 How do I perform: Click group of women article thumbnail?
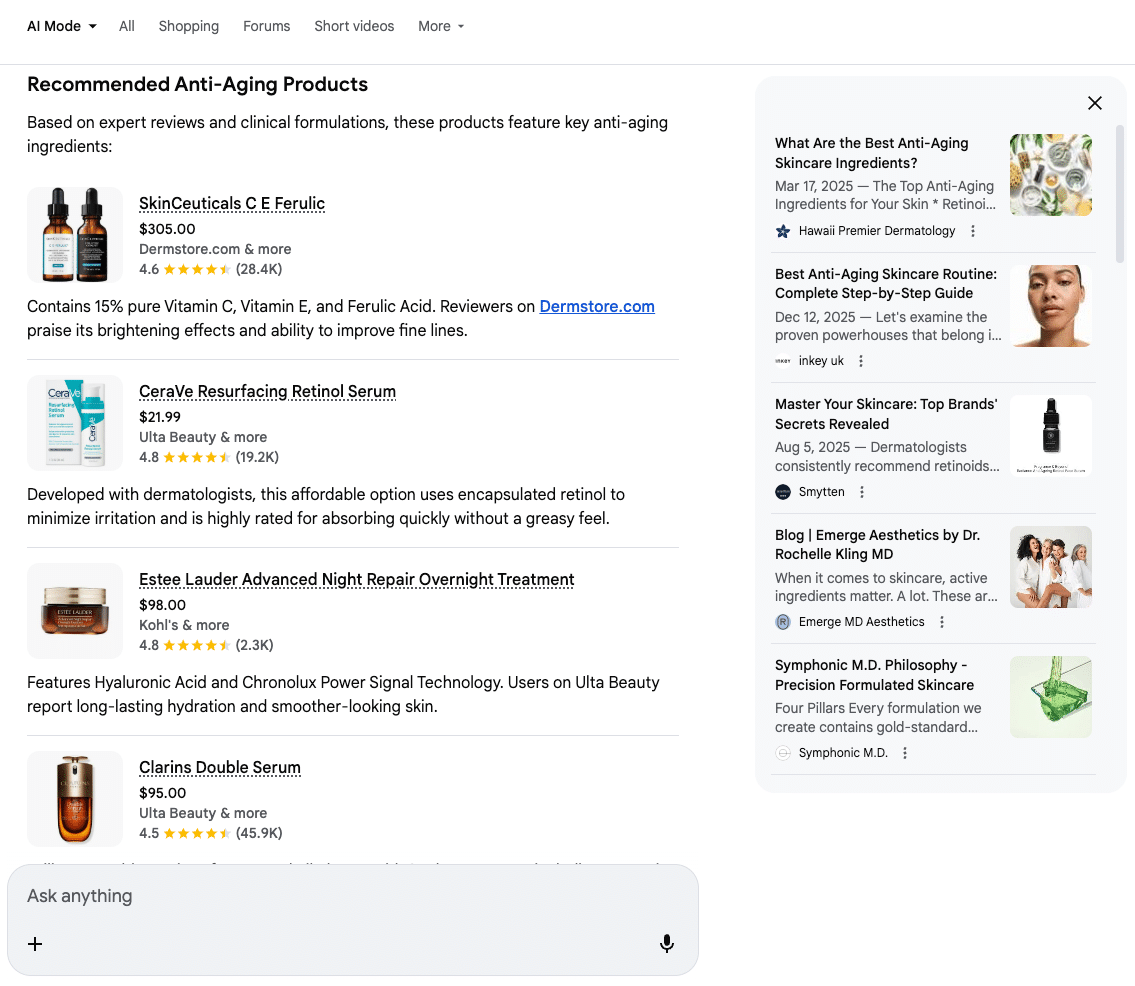(1050, 567)
